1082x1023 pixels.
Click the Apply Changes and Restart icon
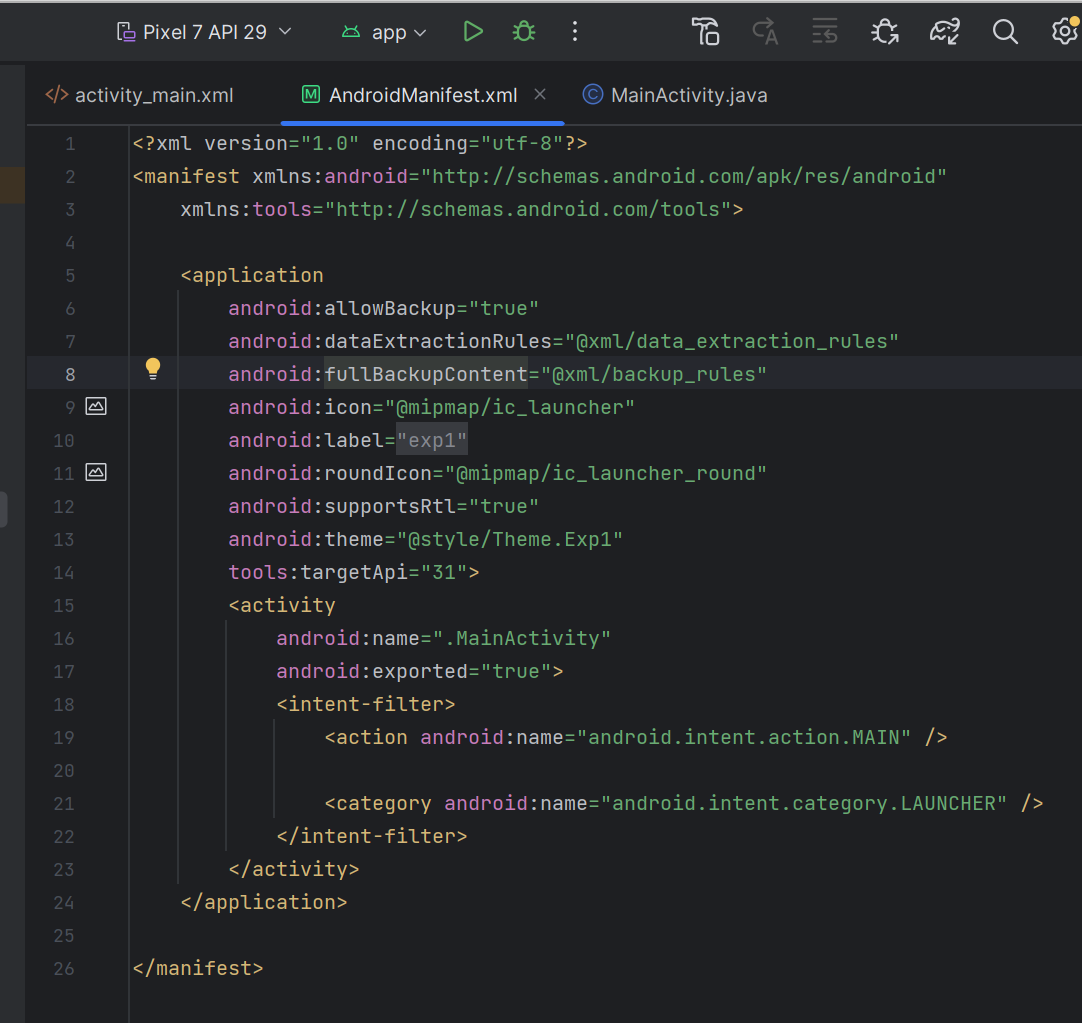765,32
